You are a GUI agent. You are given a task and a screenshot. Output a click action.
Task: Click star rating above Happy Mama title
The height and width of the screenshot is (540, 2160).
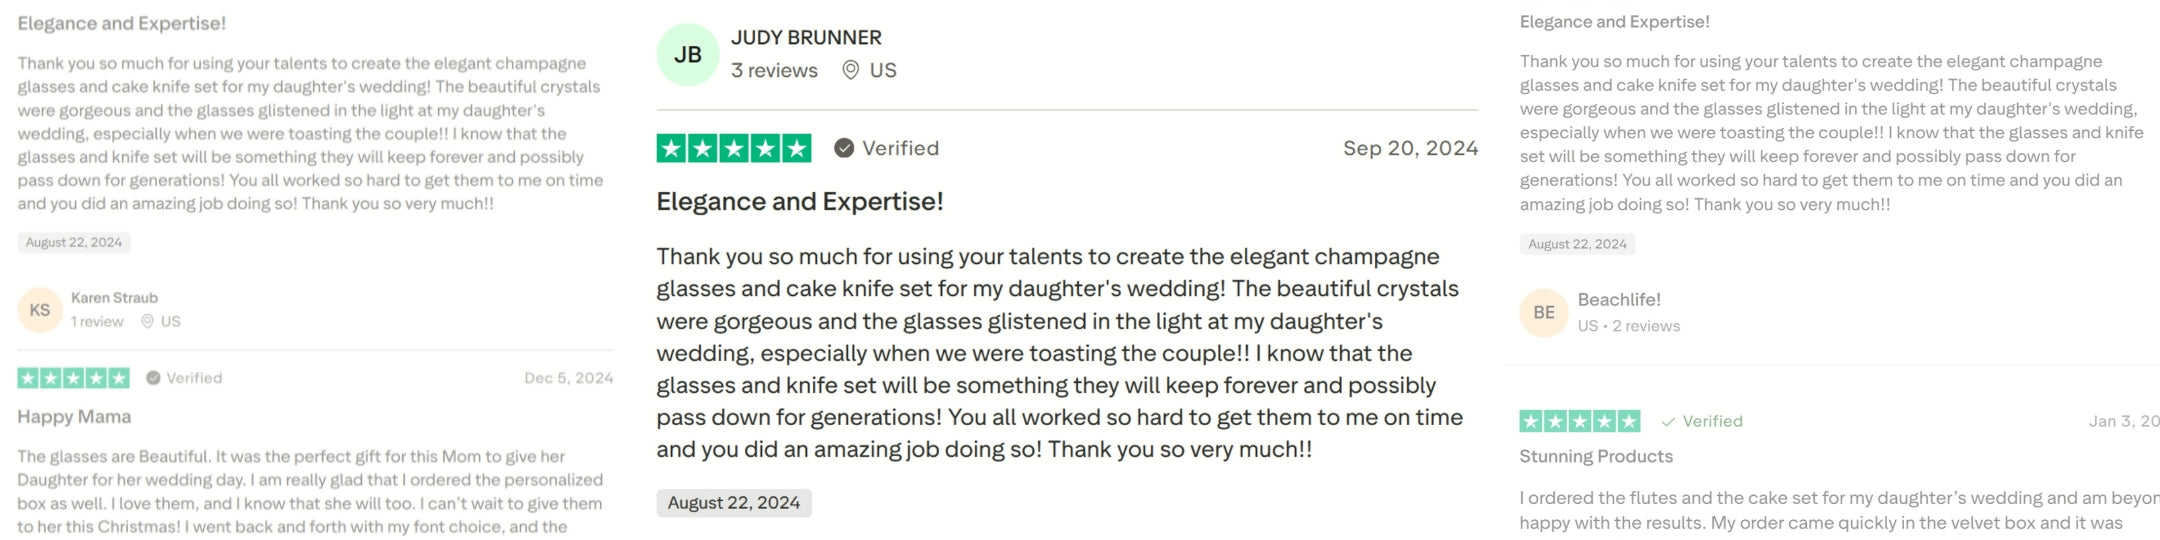coord(73,378)
